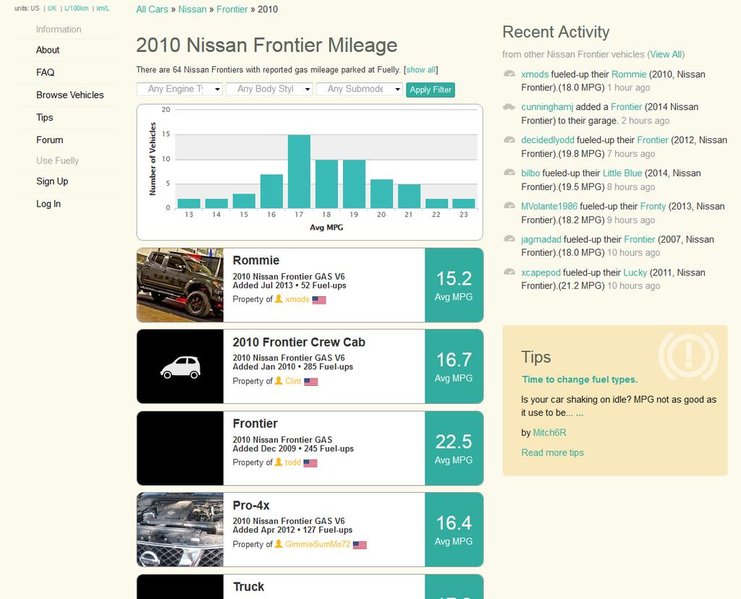The image size is (741, 599).
Task: Click View All recent activity
Action: [666, 54]
